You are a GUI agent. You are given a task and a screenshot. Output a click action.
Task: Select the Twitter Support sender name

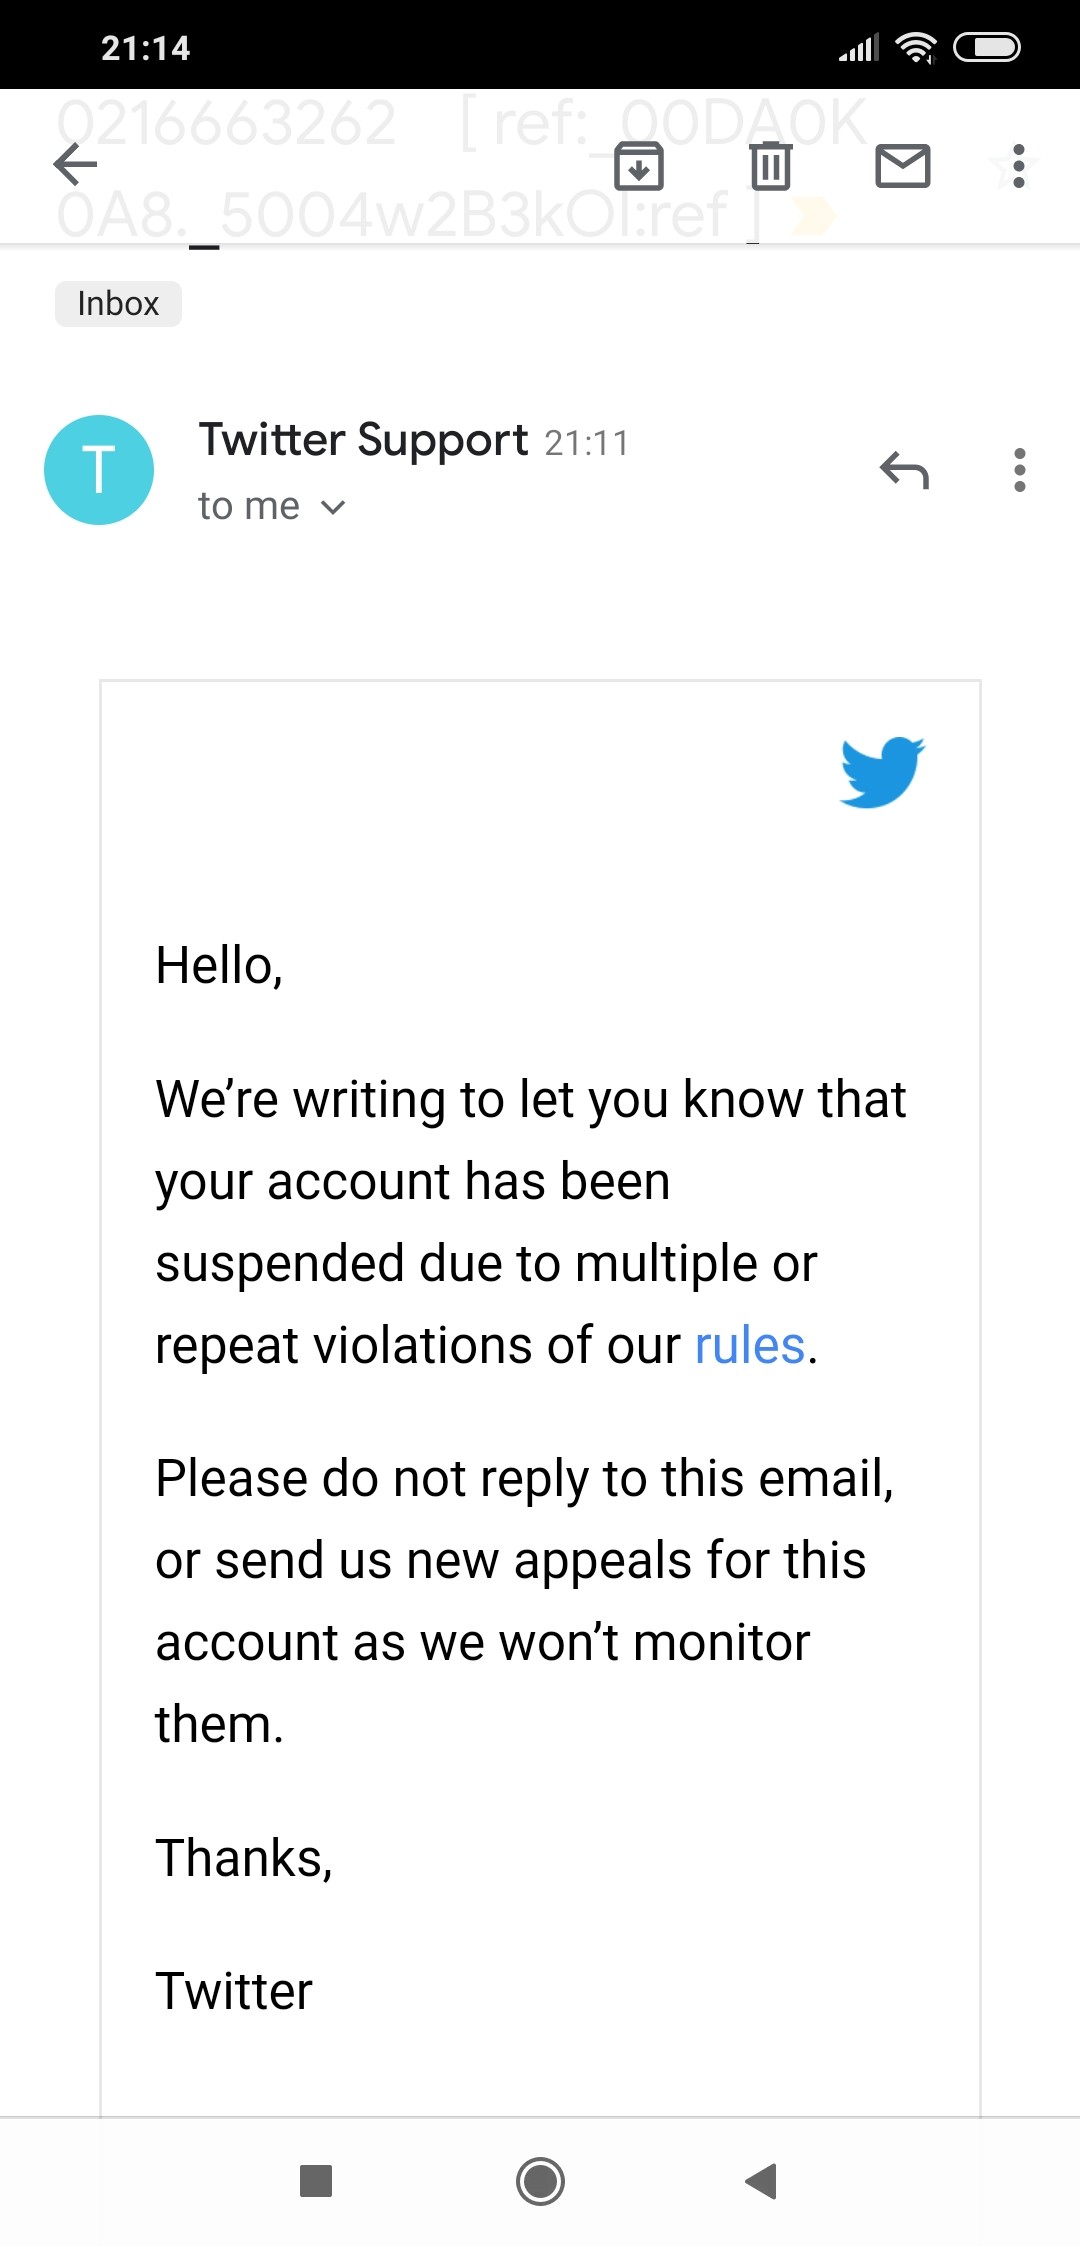tap(363, 440)
